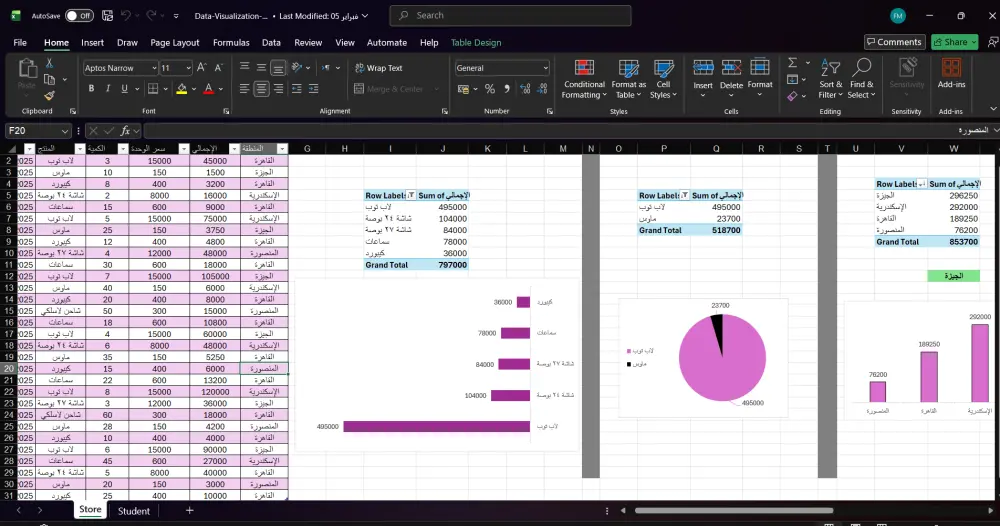
Task: Click the New Sheet plus icon
Action: (189, 510)
